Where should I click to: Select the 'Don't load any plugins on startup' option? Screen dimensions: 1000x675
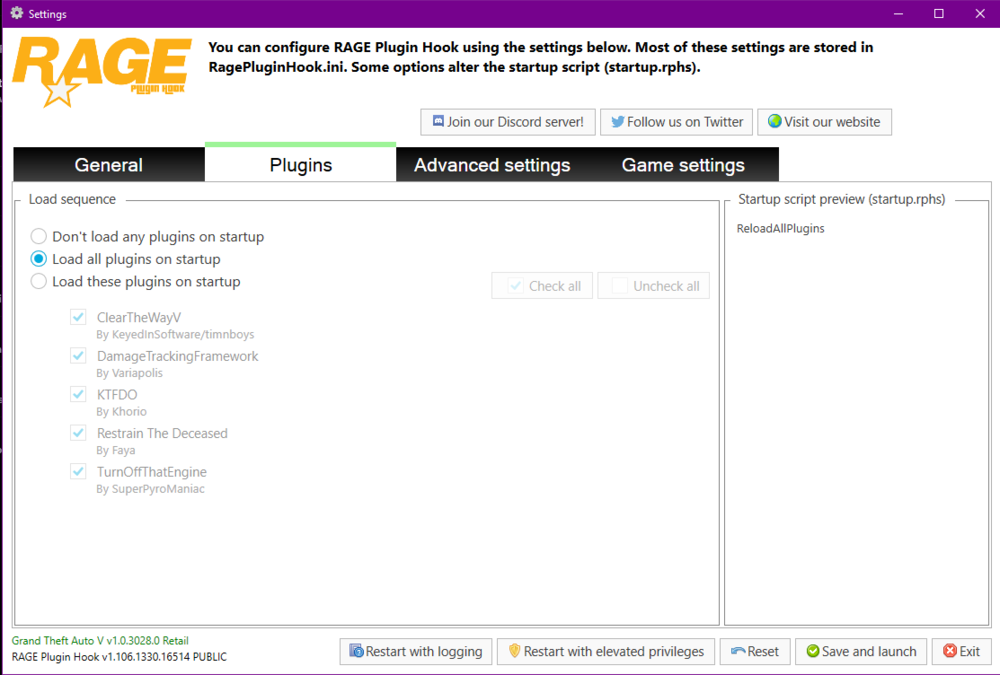[38, 236]
